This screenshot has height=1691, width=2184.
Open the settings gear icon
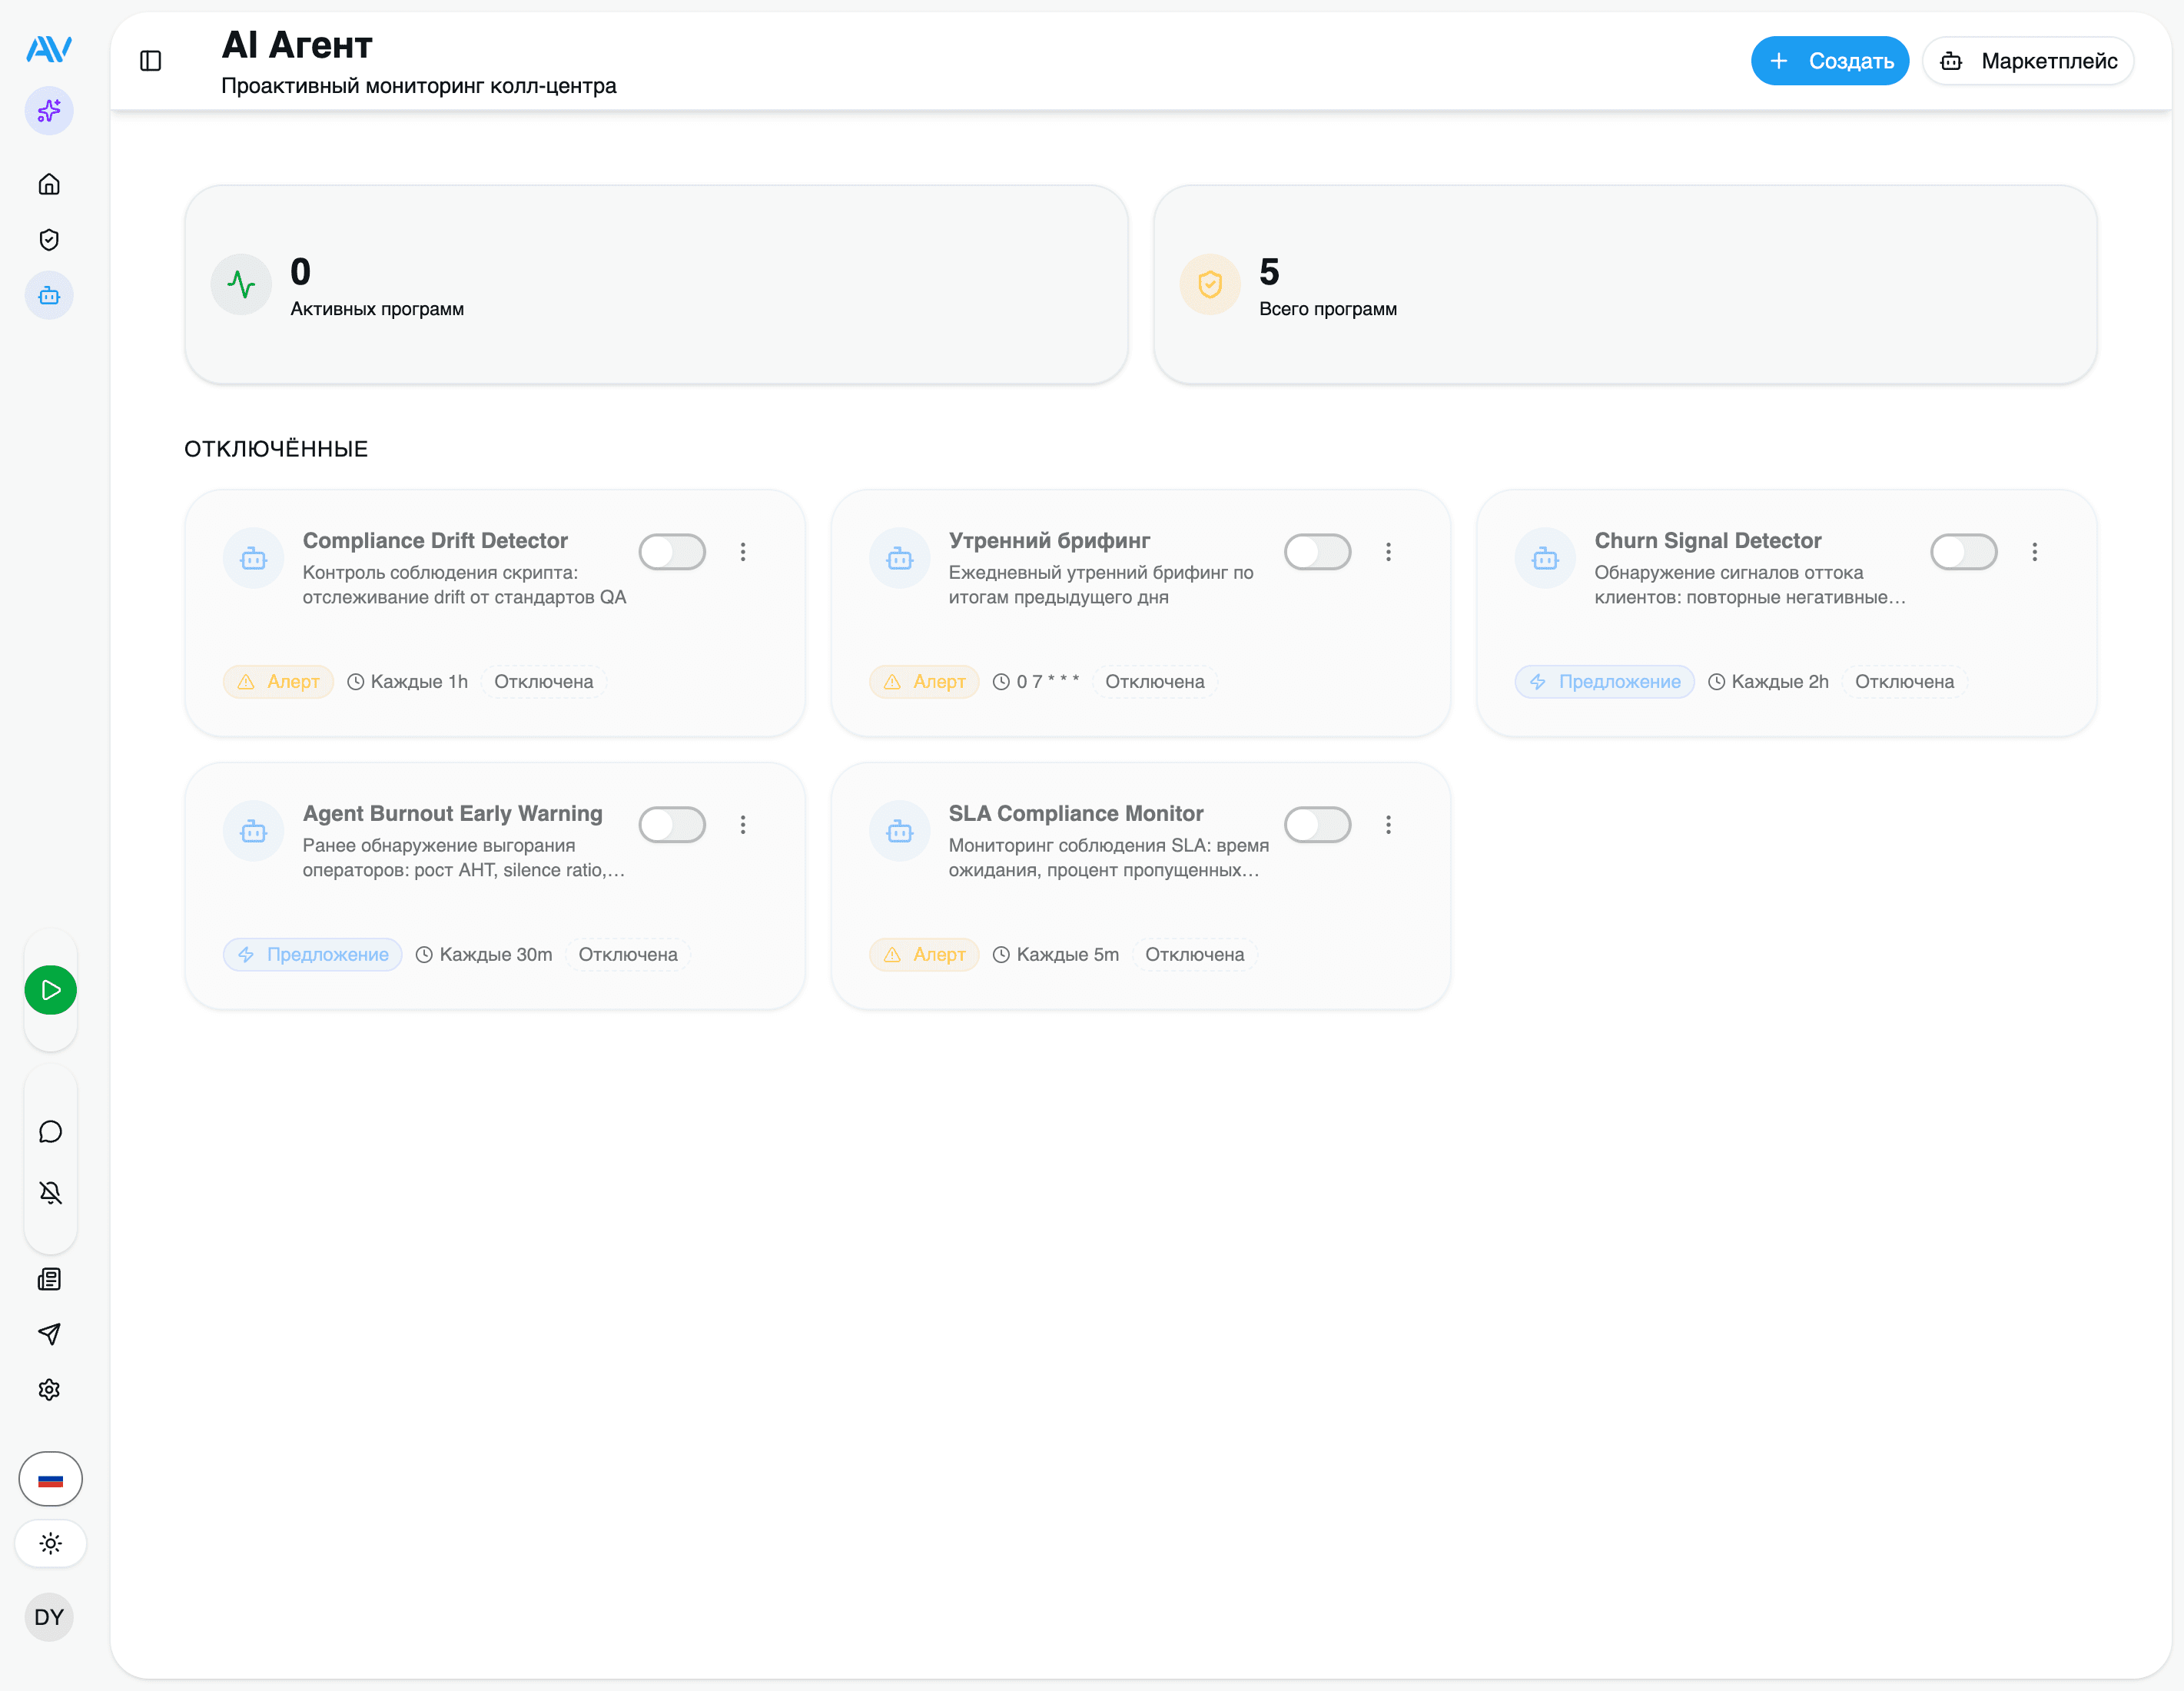(49, 1390)
